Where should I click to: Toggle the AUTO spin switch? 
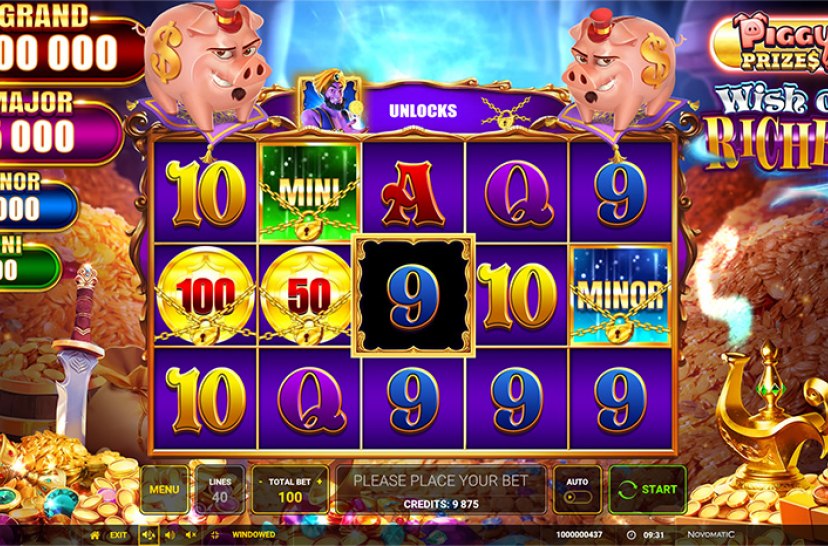577,497
